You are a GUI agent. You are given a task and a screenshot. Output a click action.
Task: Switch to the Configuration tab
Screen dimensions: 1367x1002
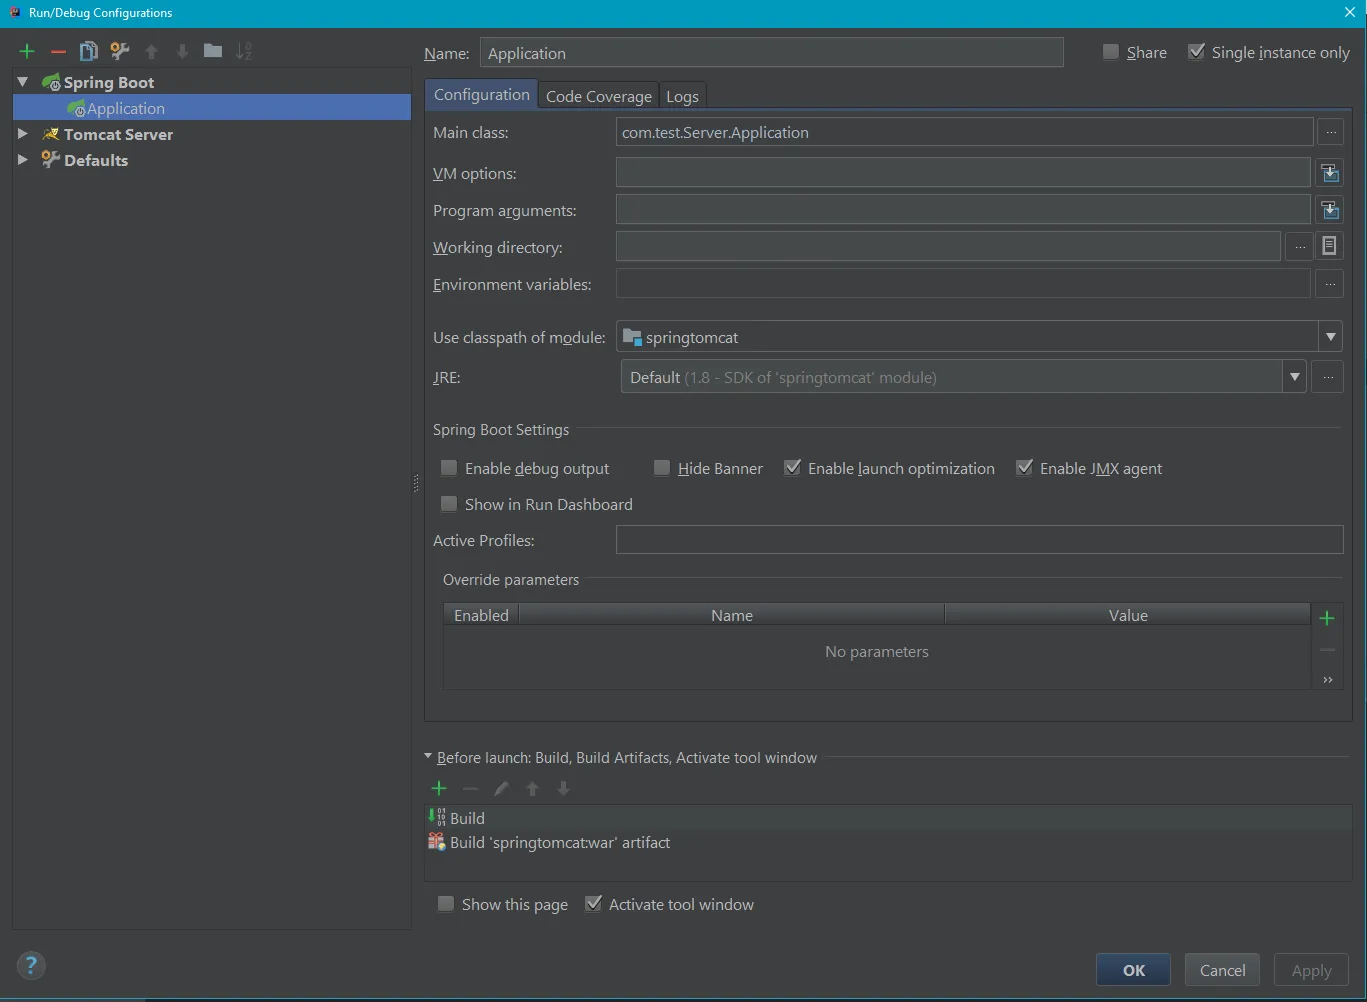[x=482, y=95]
